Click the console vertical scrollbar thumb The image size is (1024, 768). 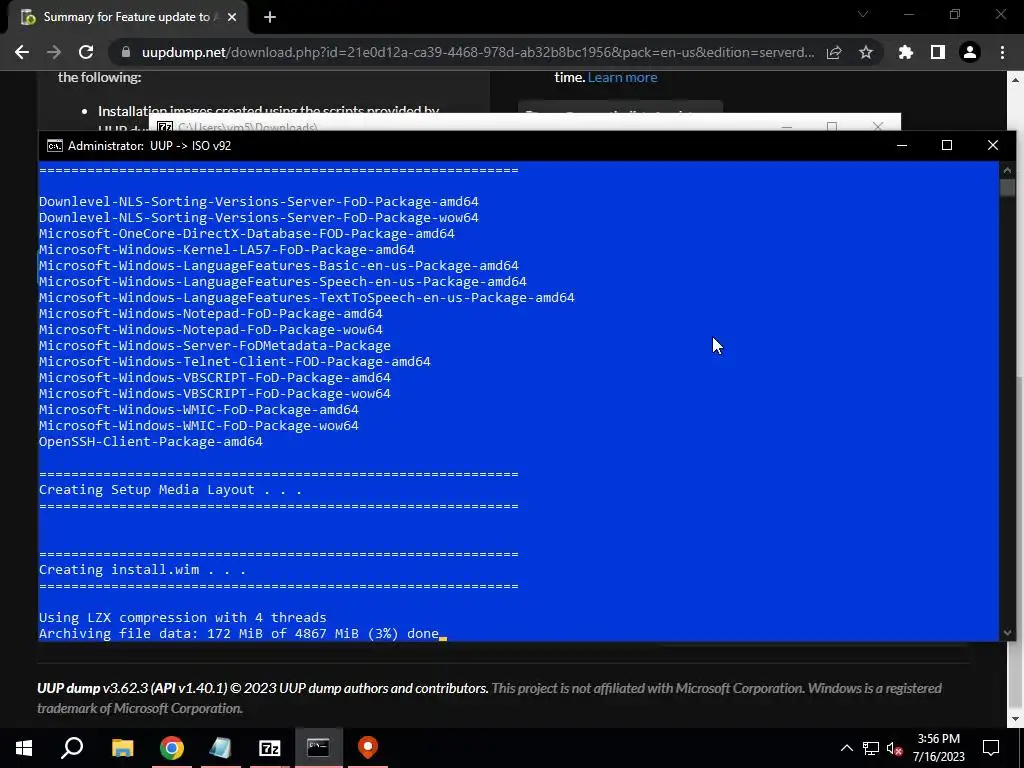[x=1007, y=187]
